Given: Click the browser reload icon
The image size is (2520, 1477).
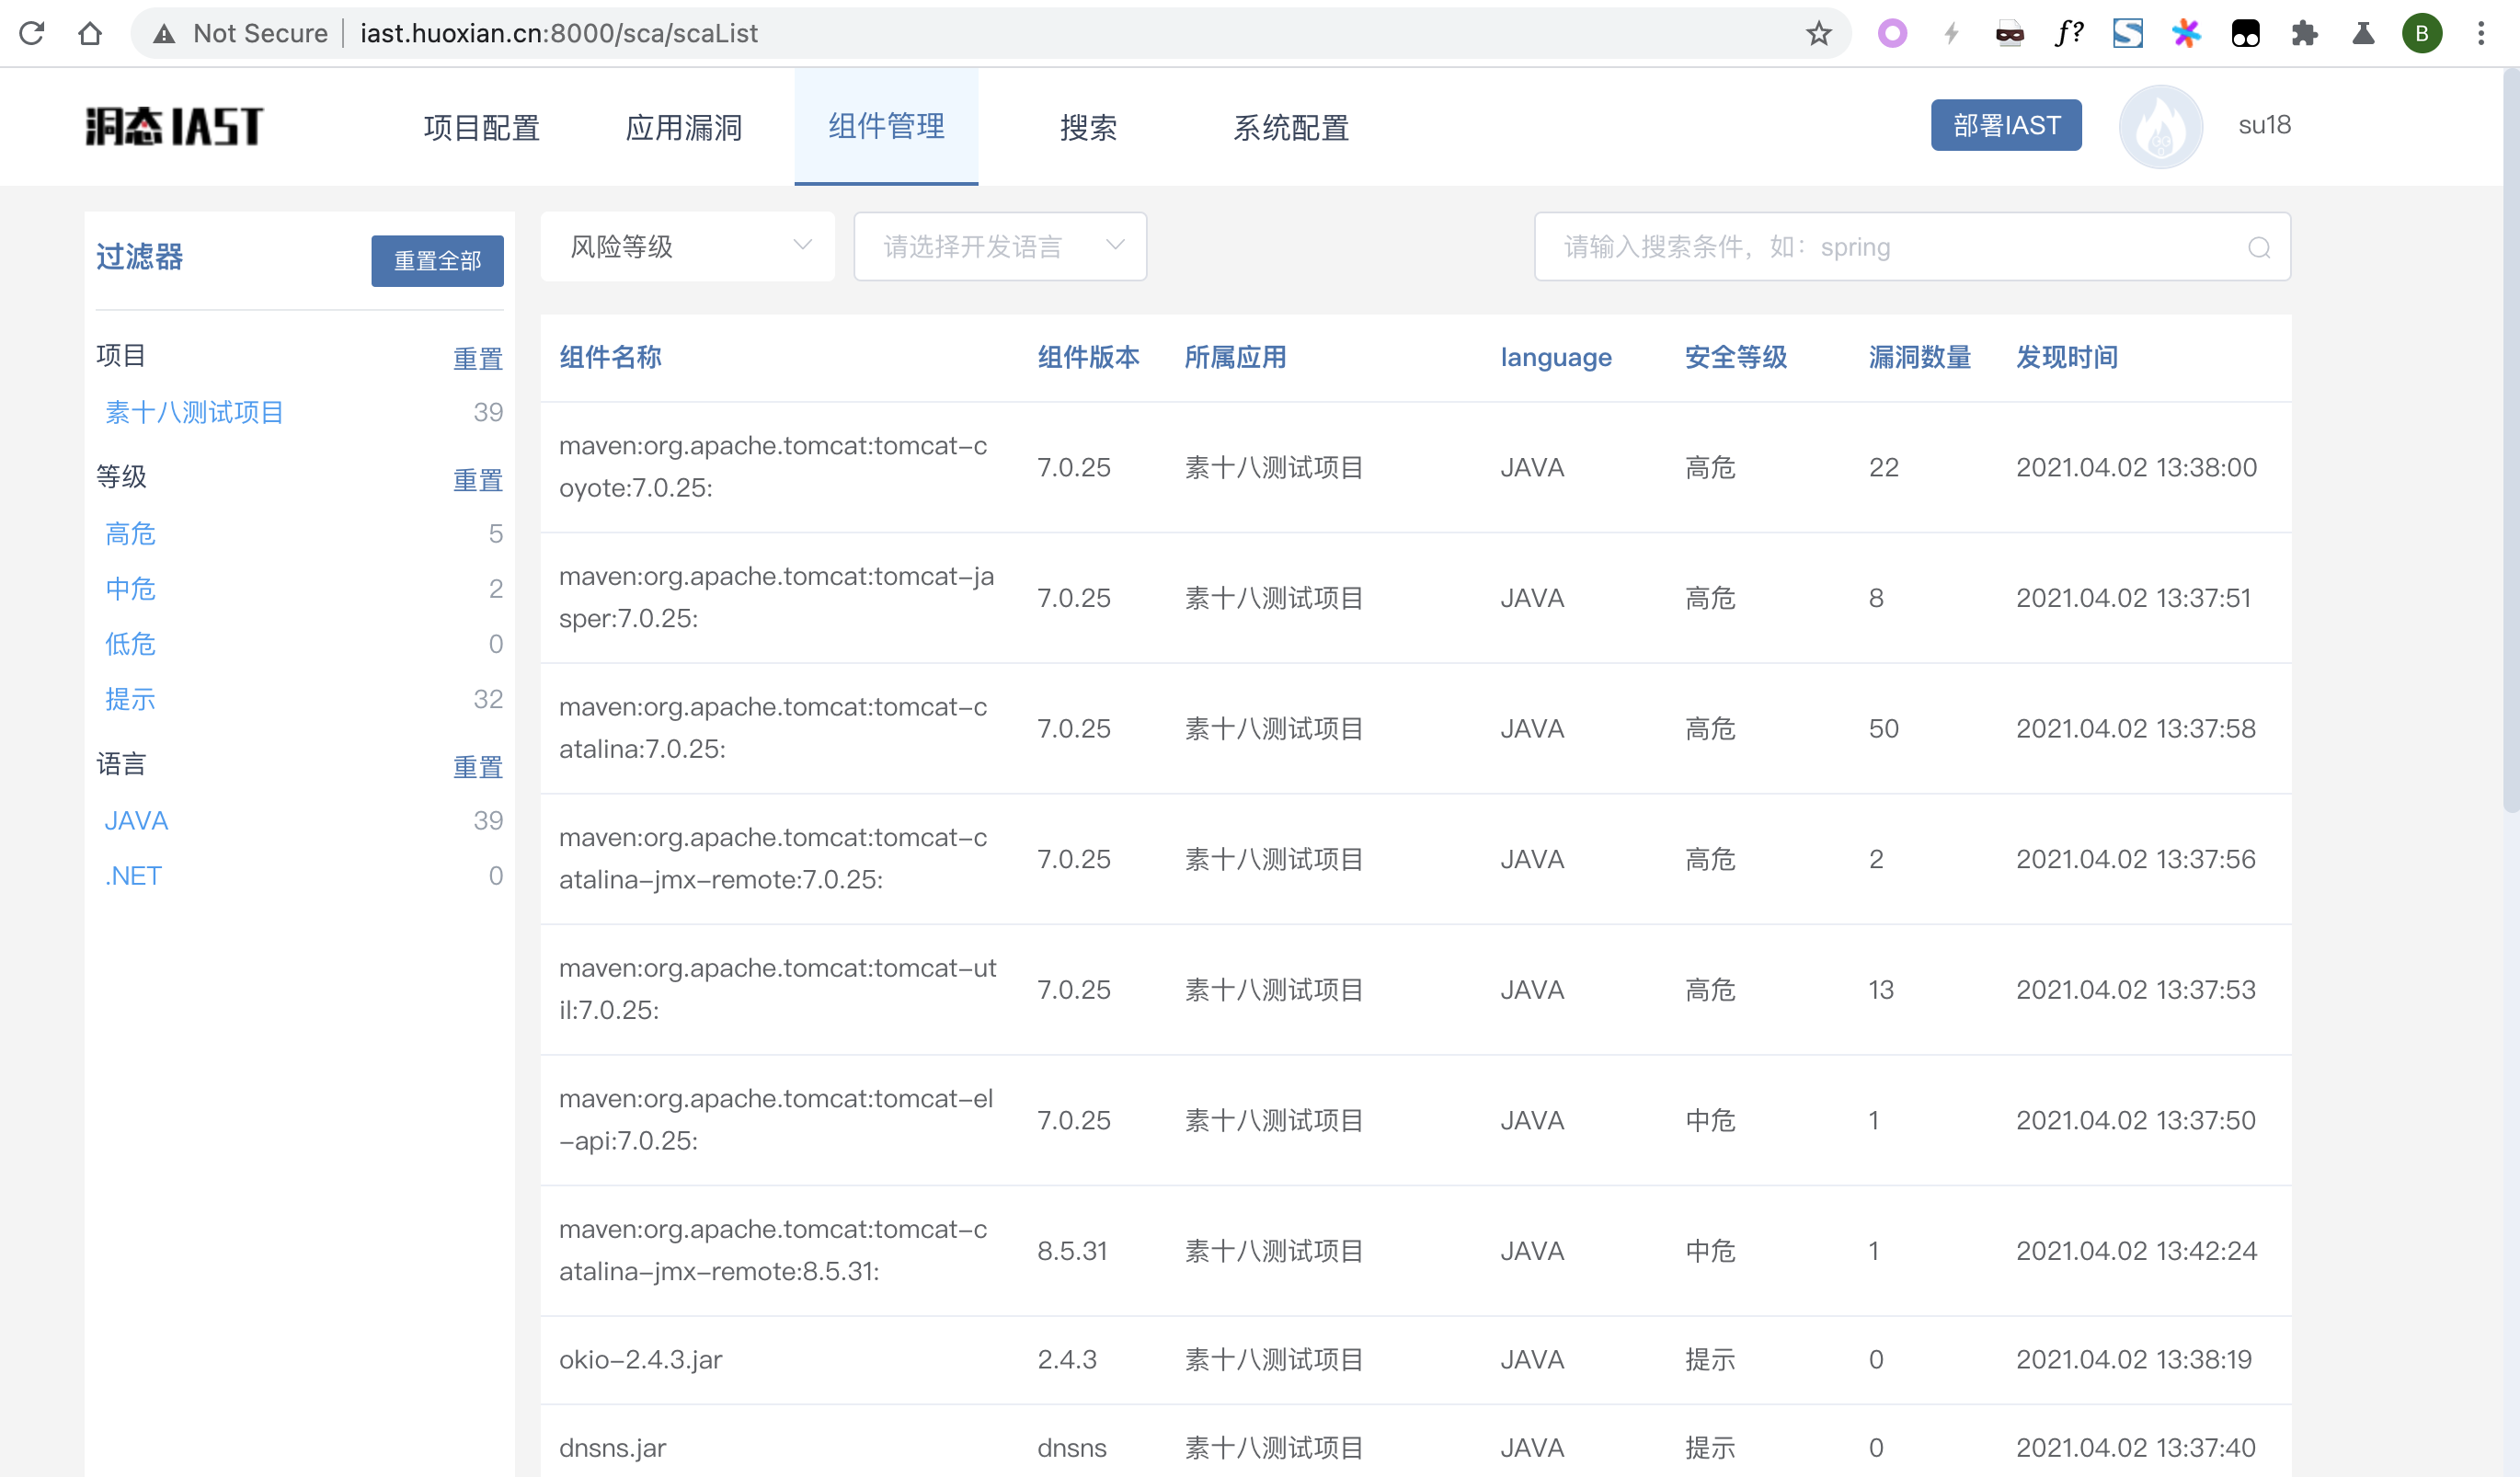Looking at the screenshot, I should 32,33.
